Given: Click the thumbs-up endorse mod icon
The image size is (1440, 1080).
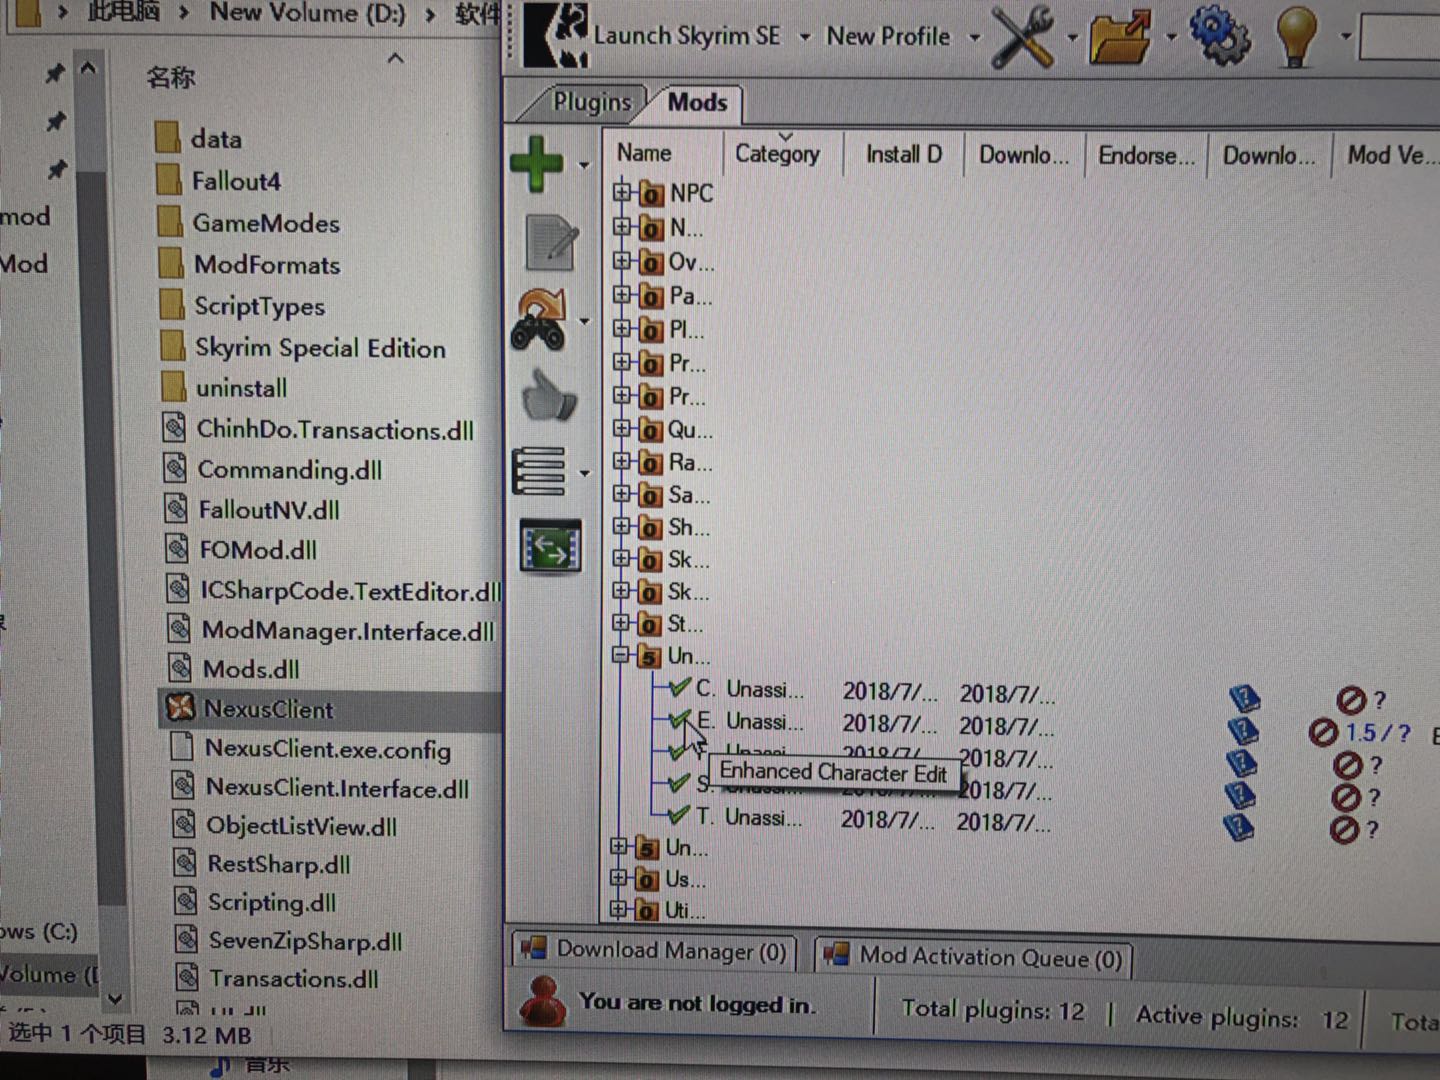Looking at the screenshot, I should coord(550,395).
